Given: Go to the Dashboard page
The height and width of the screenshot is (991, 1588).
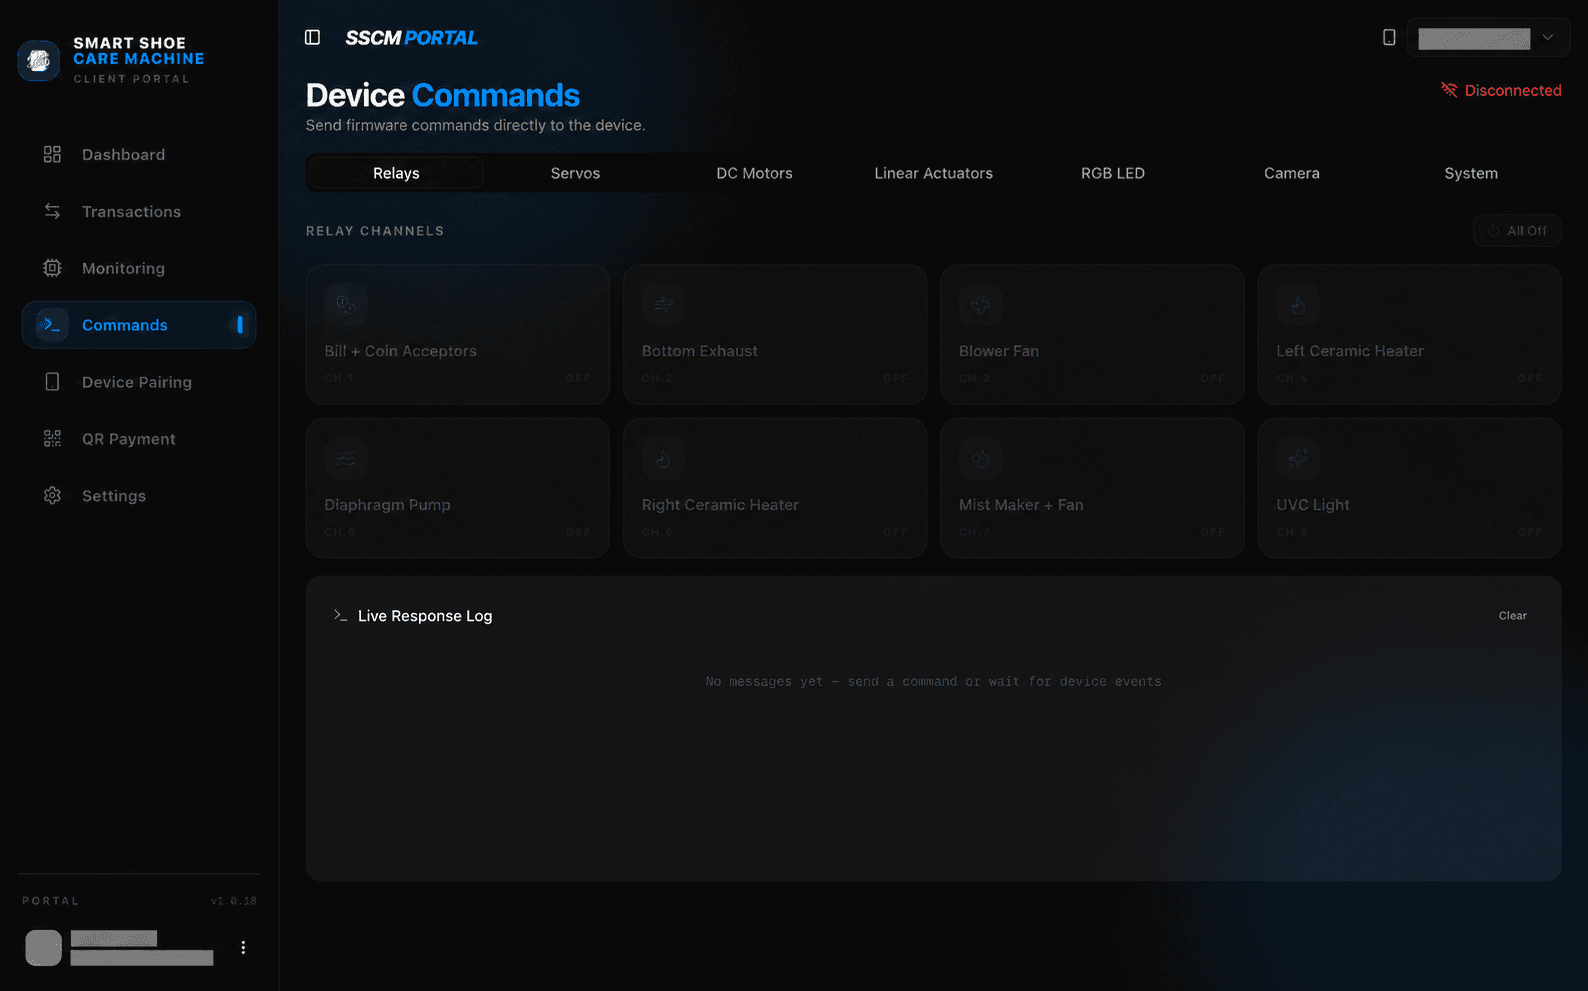Looking at the screenshot, I should 139,154.
